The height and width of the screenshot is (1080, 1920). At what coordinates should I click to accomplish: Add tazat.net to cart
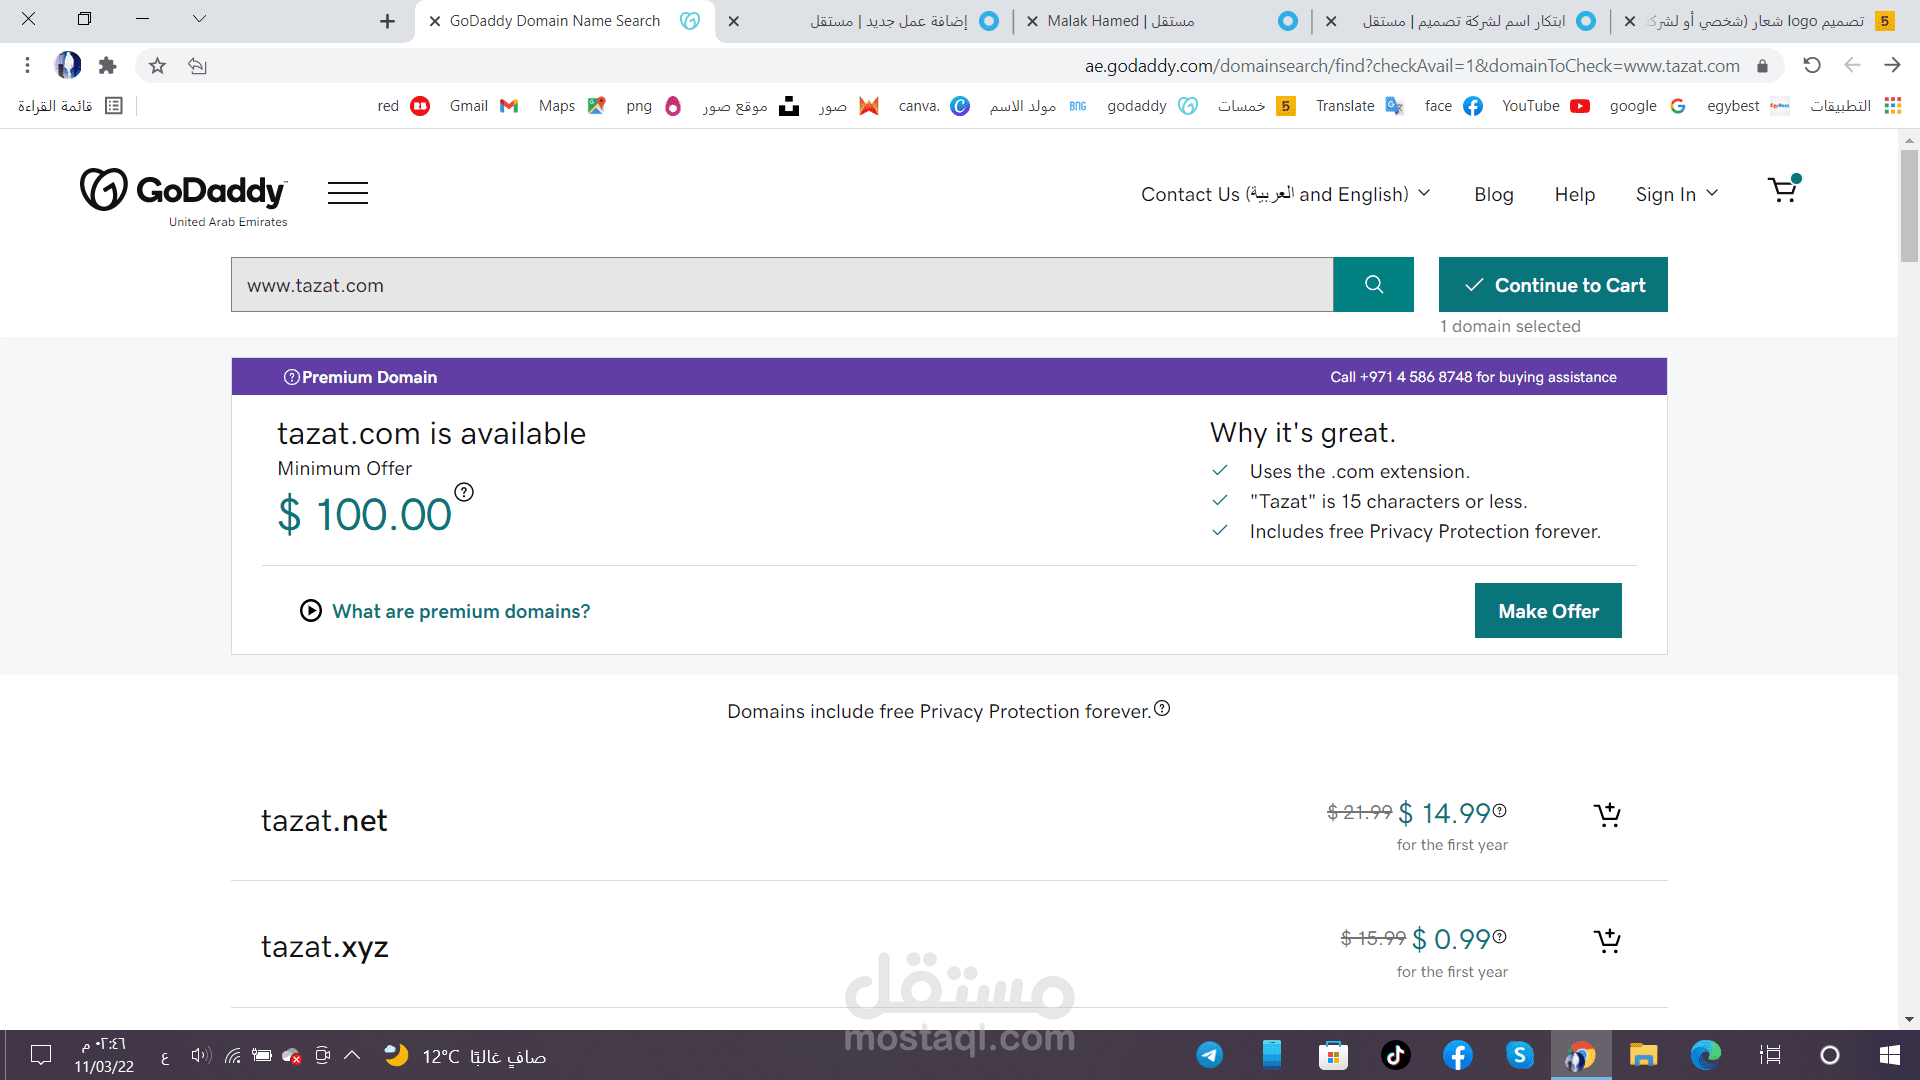coord(1607,815)
